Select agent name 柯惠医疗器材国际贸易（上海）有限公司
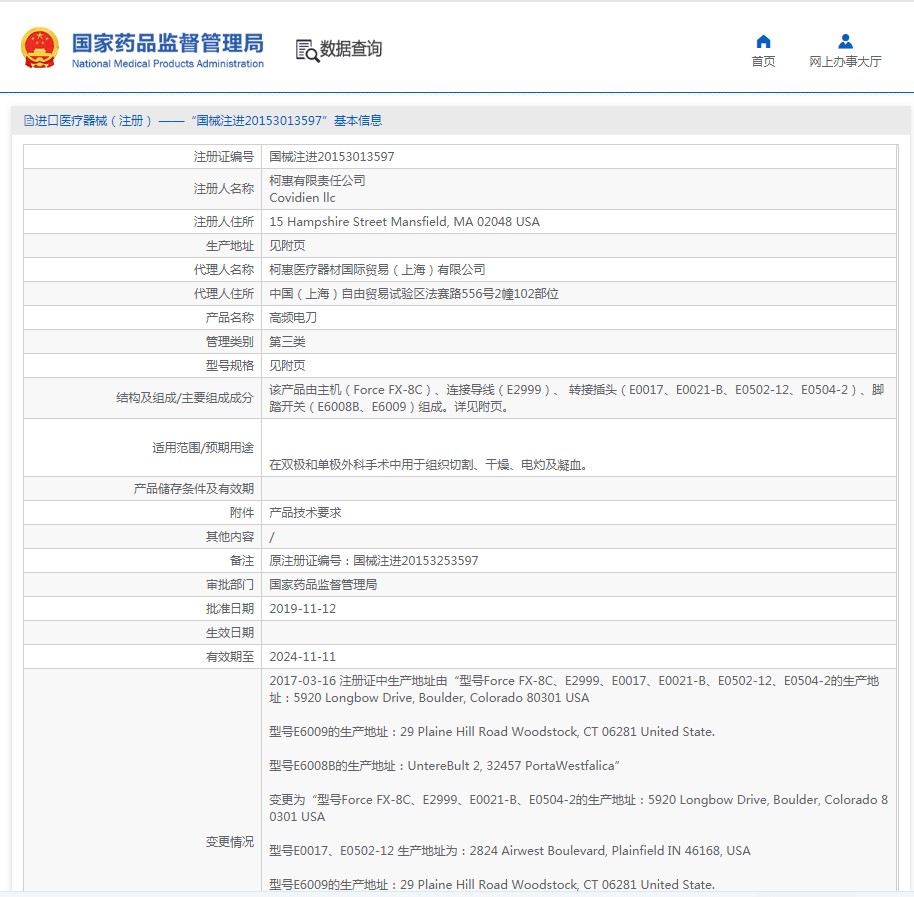The image size is (914, 897). pyautogui.click(x=377, y=270)
